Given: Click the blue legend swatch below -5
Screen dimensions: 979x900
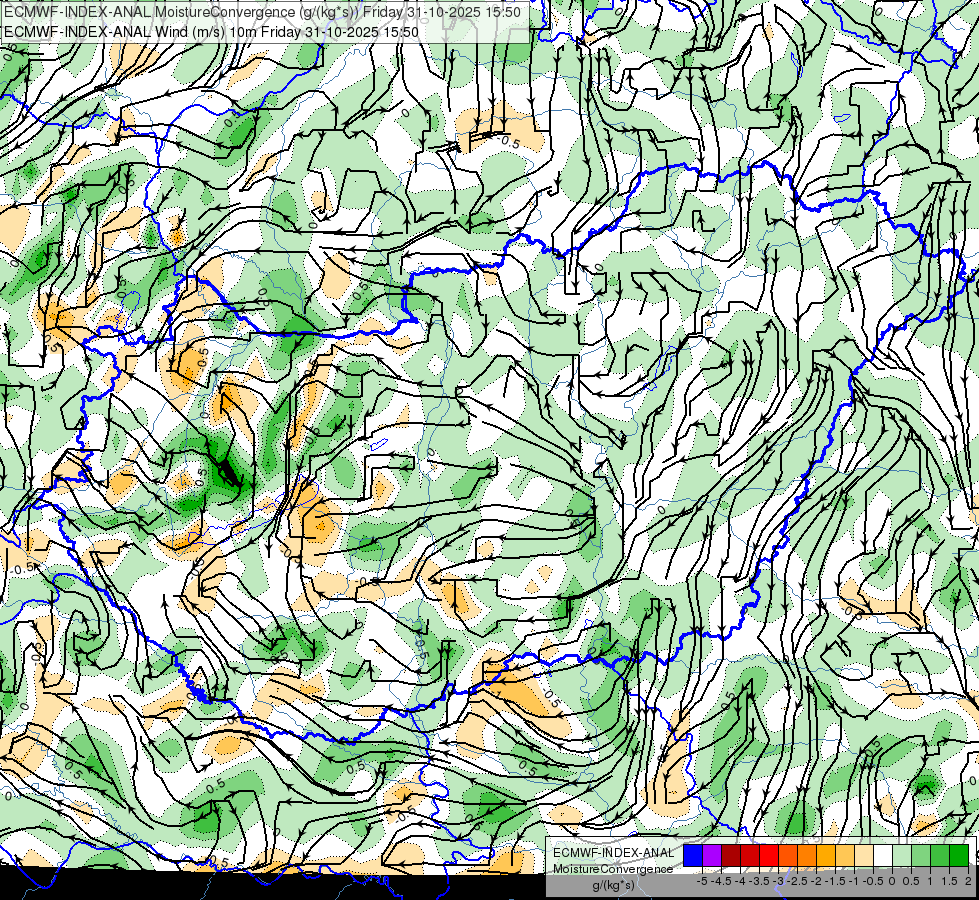Looking at the screenshot, I should (693, 855).
